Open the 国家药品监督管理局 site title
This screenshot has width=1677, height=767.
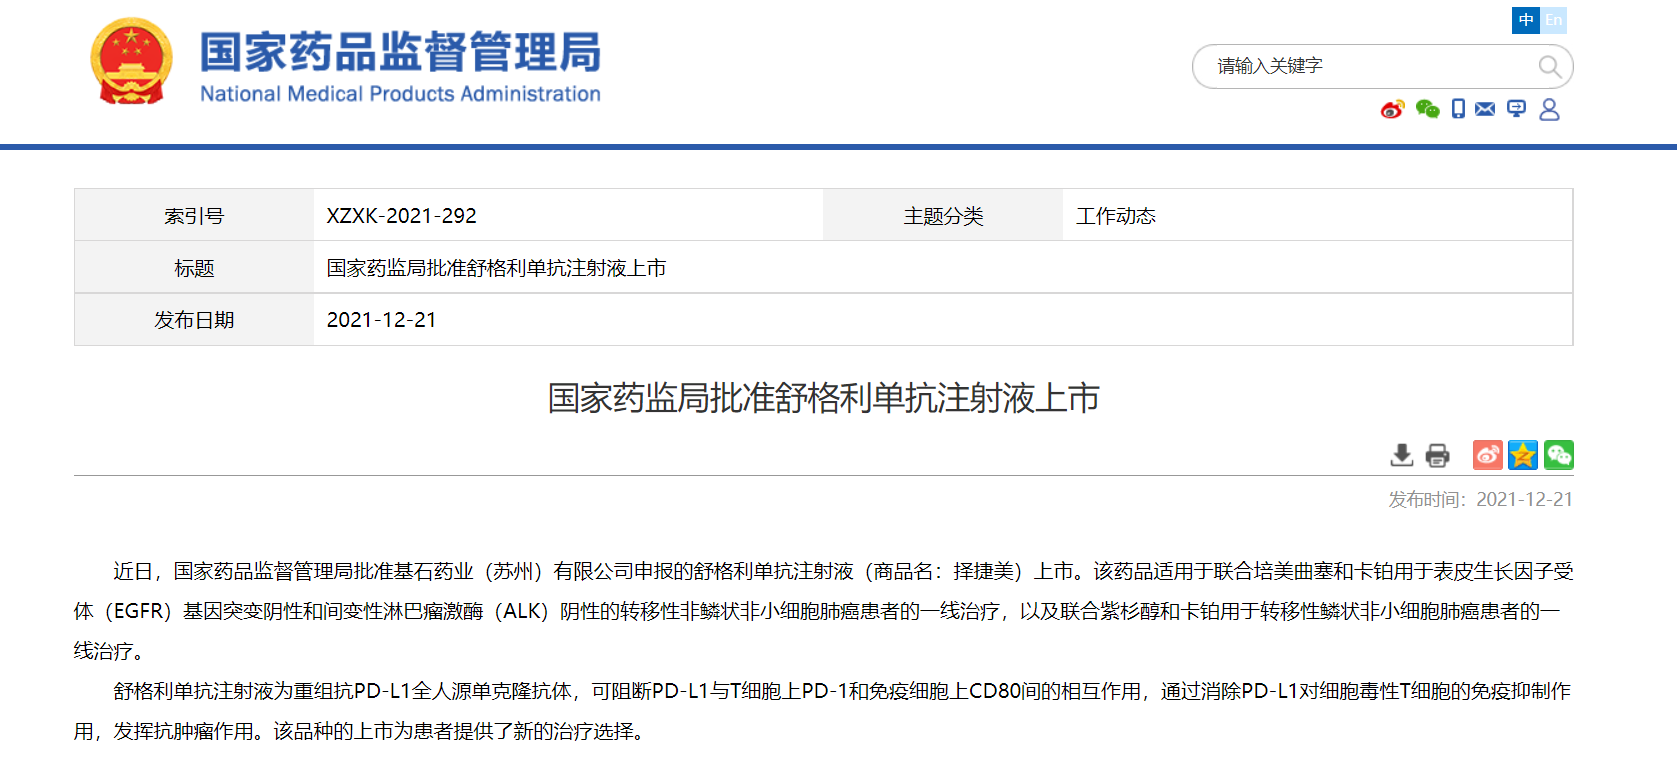400,52
